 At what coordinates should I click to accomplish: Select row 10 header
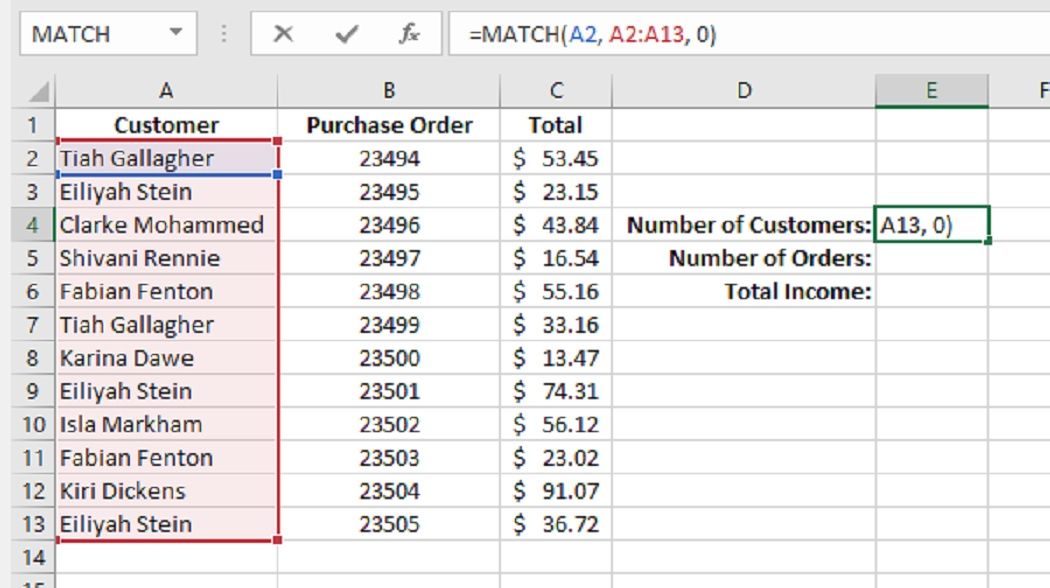(x=33, y=425)
